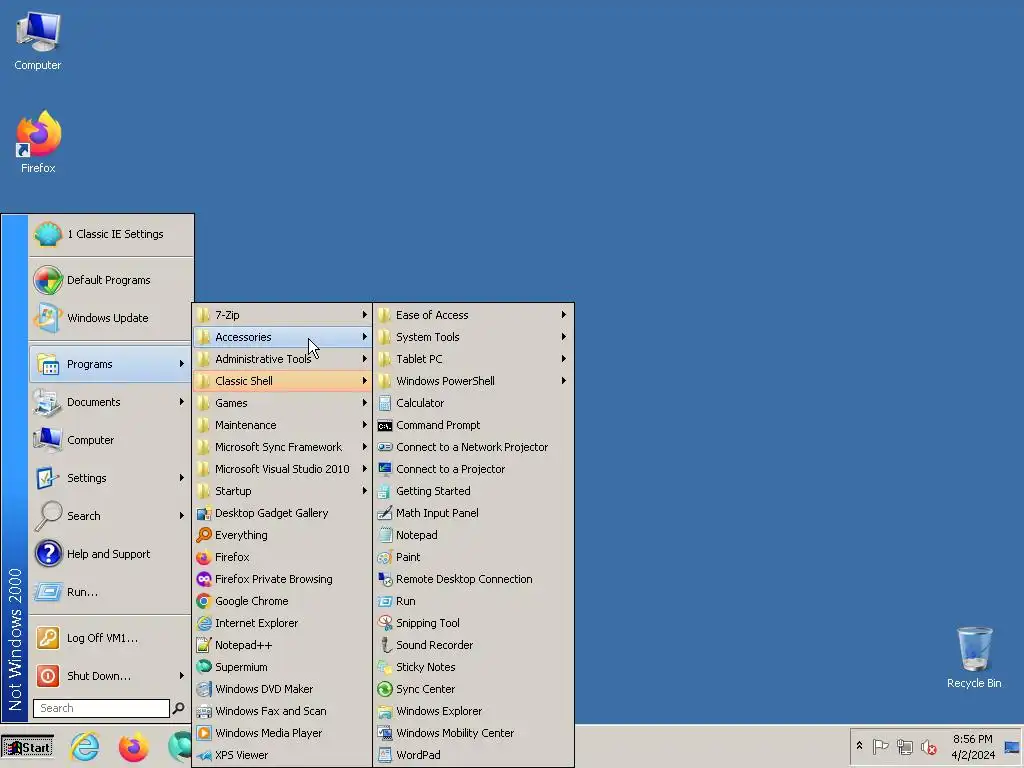1024x768 pixels.
Task: Expand the Games folder
Action: [x=282, y=403]
